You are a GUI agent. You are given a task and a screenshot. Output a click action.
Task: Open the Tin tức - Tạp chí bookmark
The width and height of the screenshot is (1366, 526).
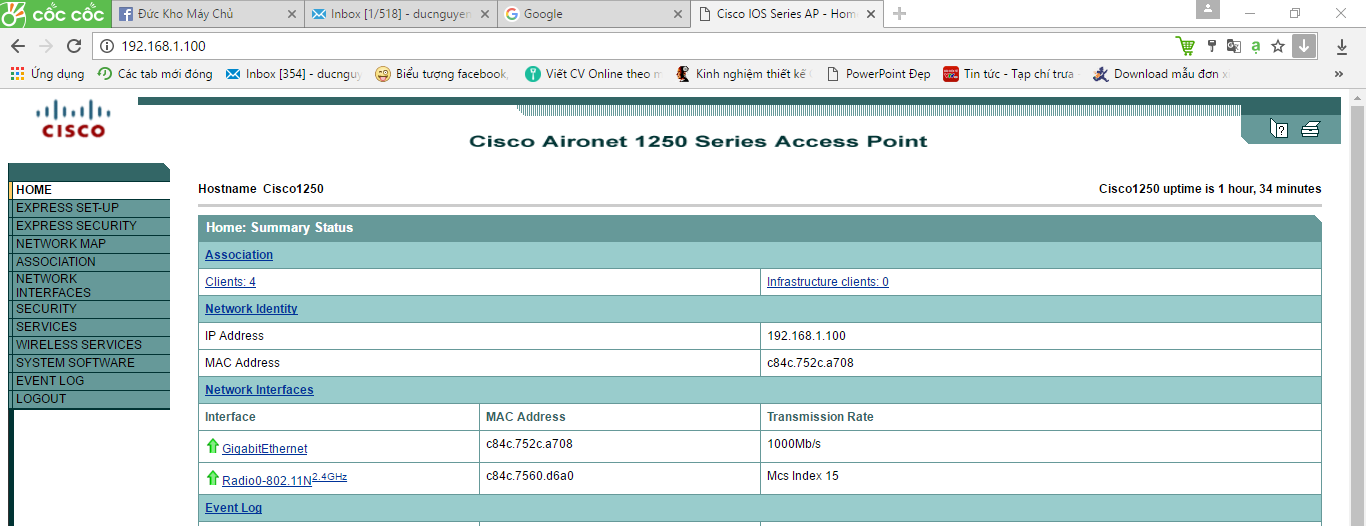tap(1011, 74)
